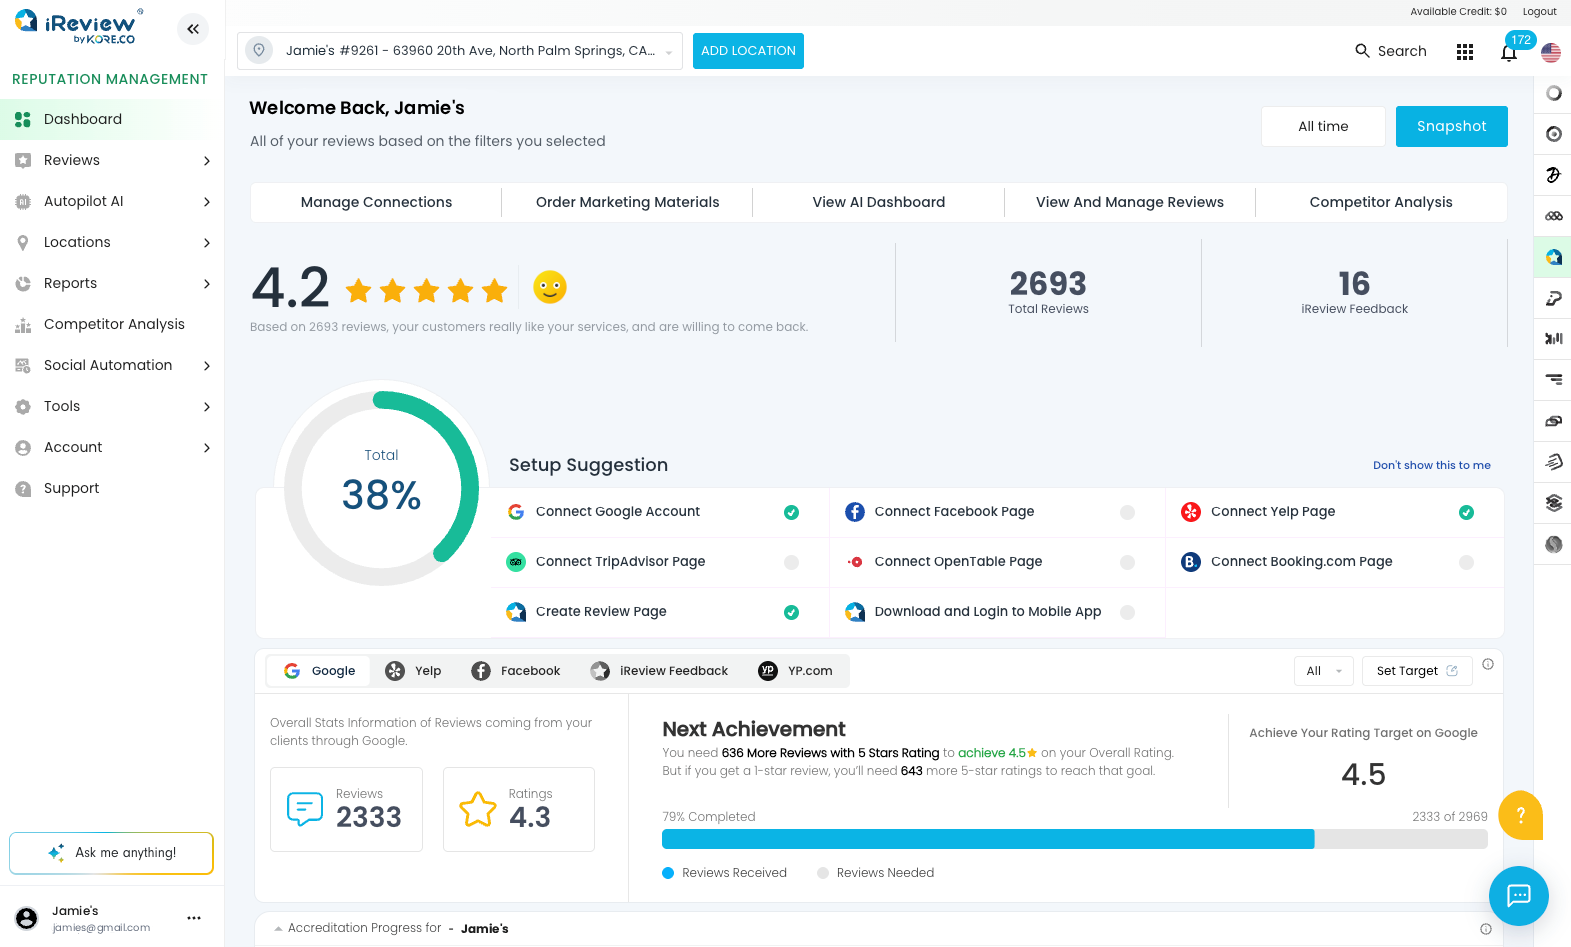Open the apps grid icon
This screenshot has height=947, width=1571.
click(1465, 52)
